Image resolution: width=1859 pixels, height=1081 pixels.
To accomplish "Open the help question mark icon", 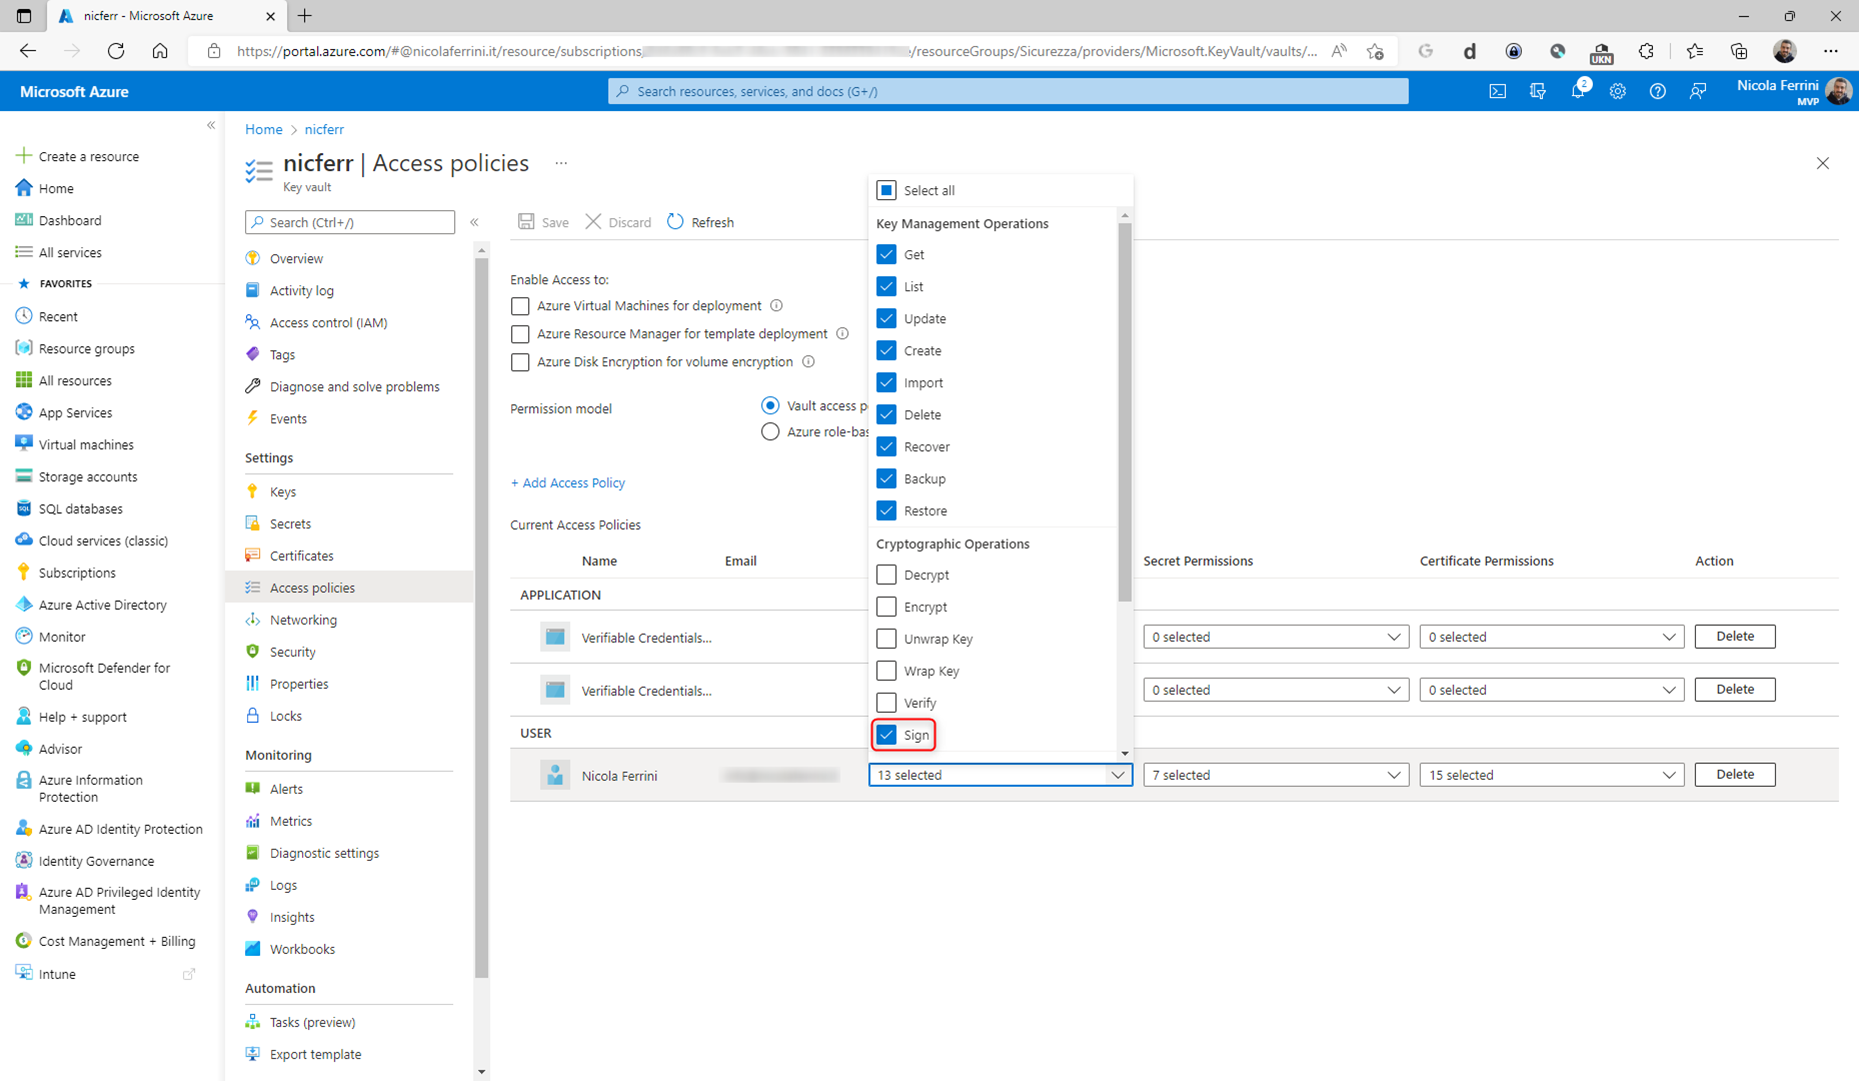I will click(1658, 91).
